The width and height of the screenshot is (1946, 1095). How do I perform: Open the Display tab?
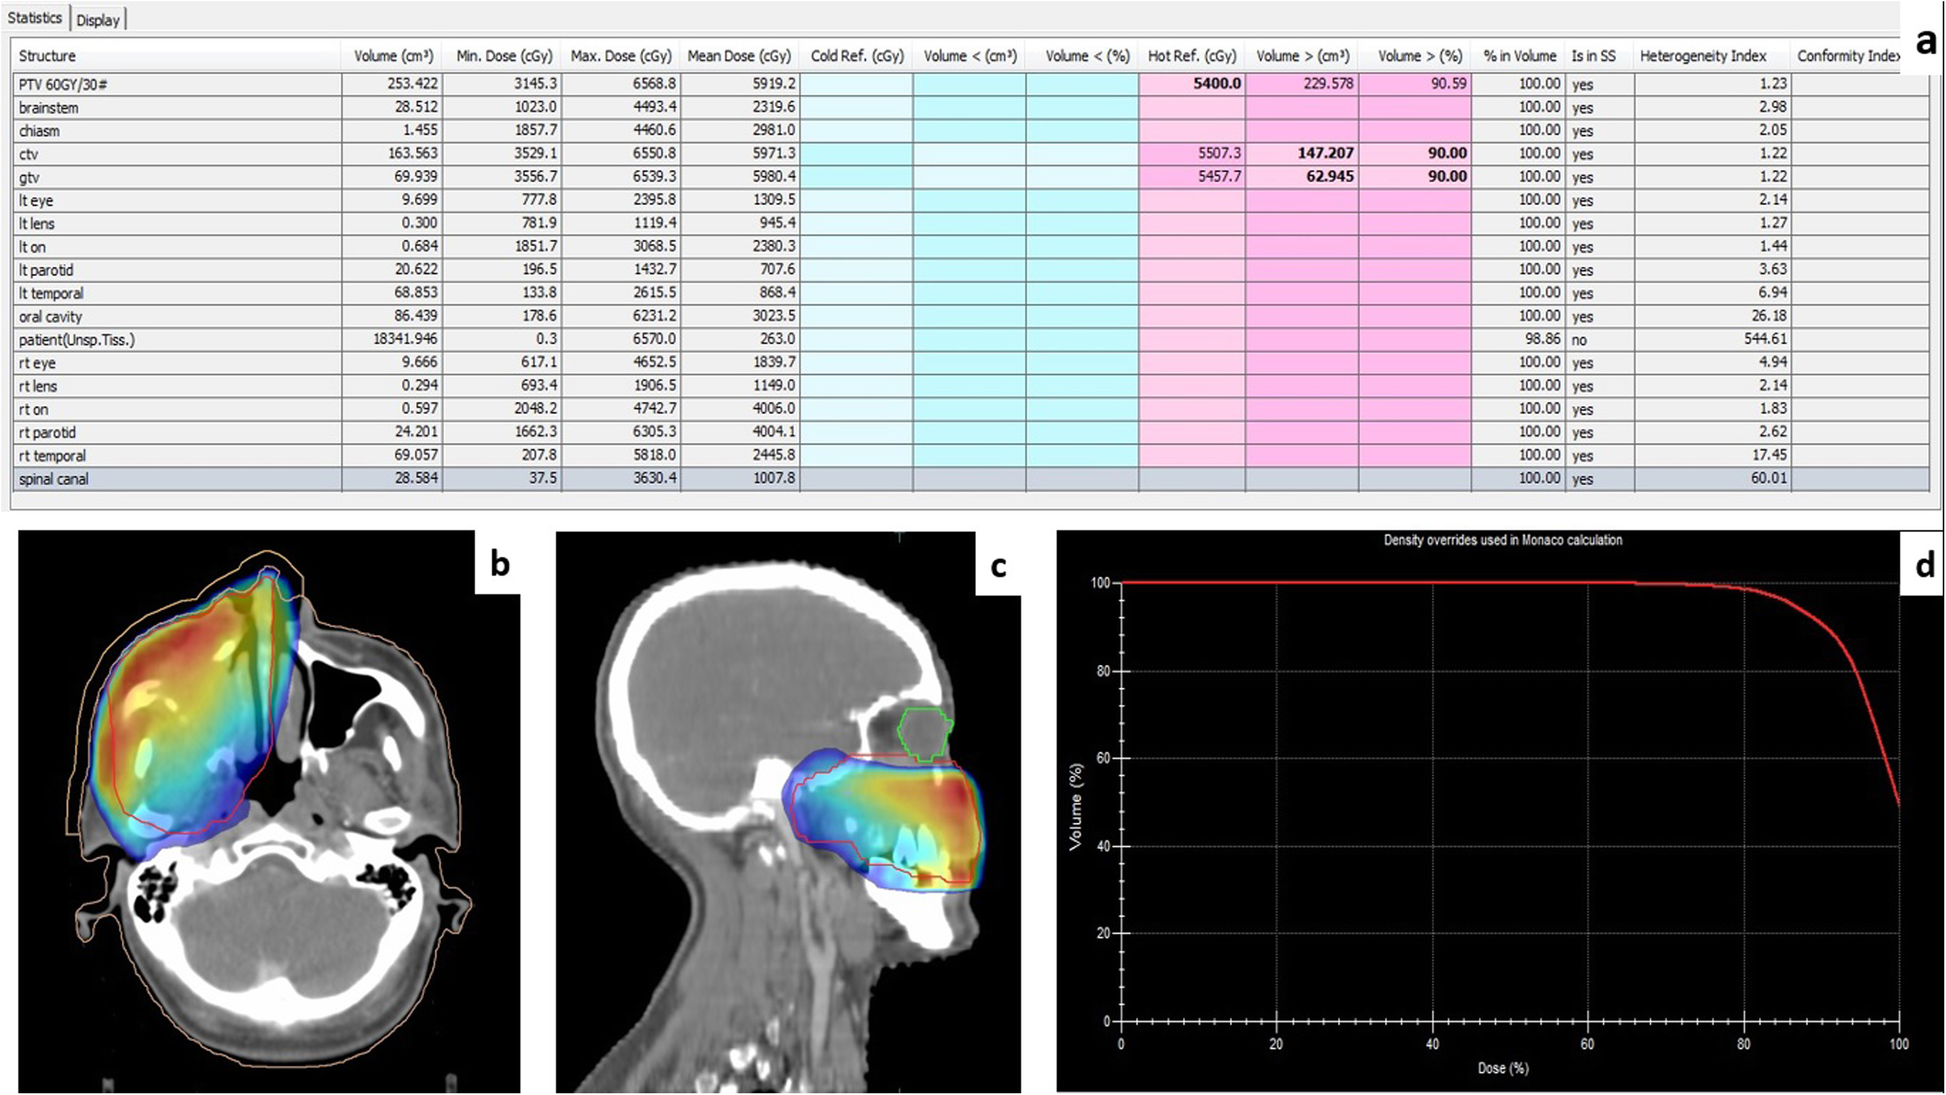click(98, 20)
